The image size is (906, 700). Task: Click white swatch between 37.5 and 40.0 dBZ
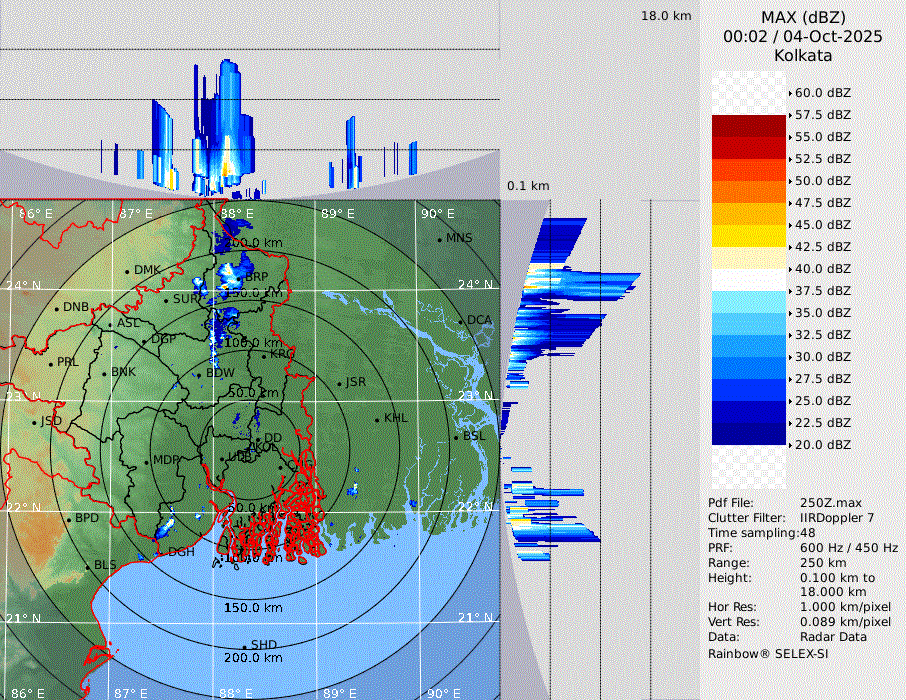click(x=749, y=279)
